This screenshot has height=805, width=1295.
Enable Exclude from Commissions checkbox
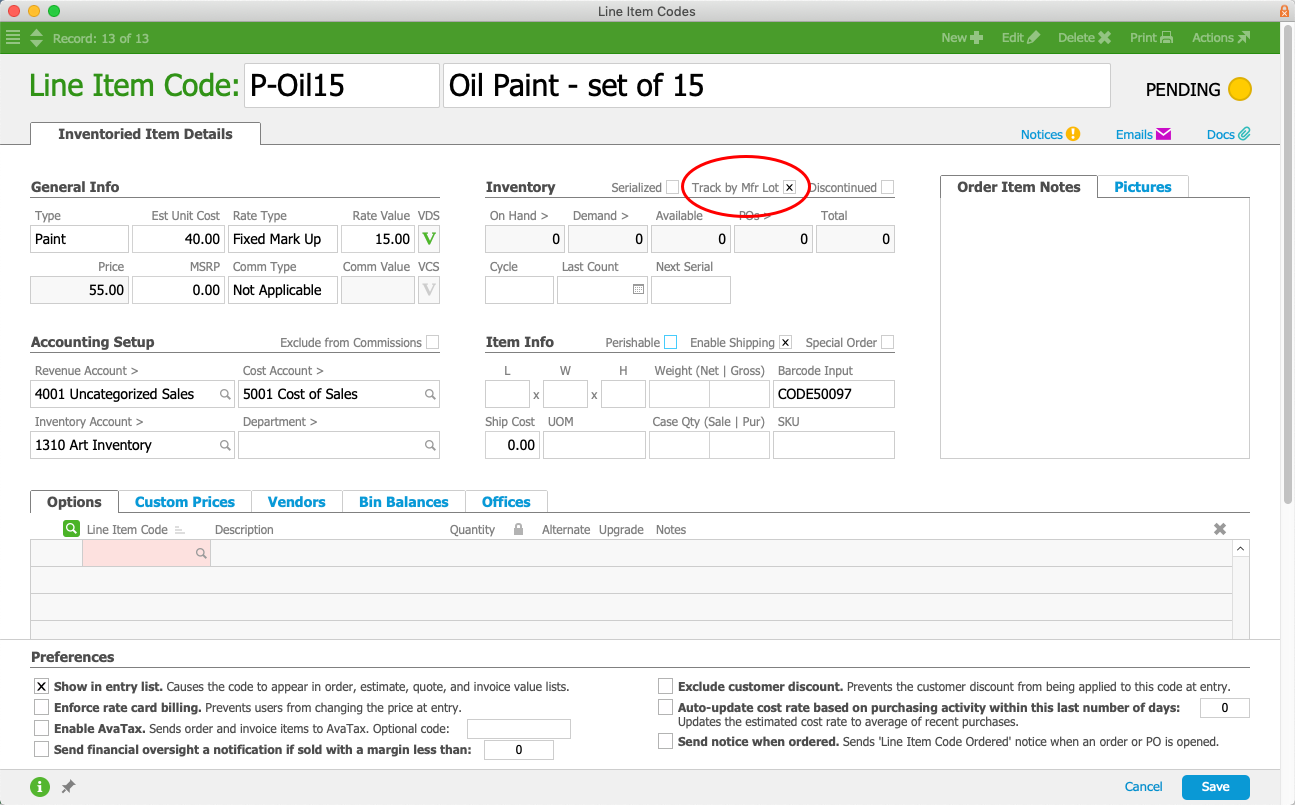[x=432, y=342]
